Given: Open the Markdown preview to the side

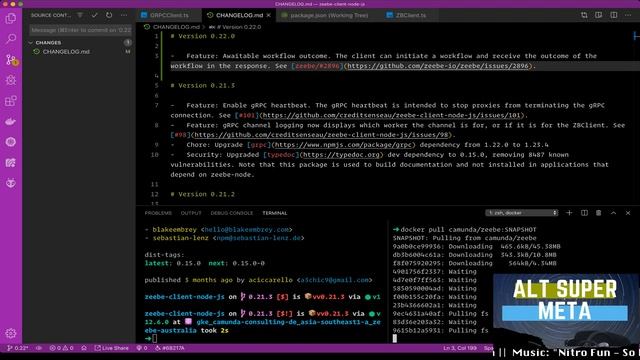Looking at the screenshot, I should 598,15.
